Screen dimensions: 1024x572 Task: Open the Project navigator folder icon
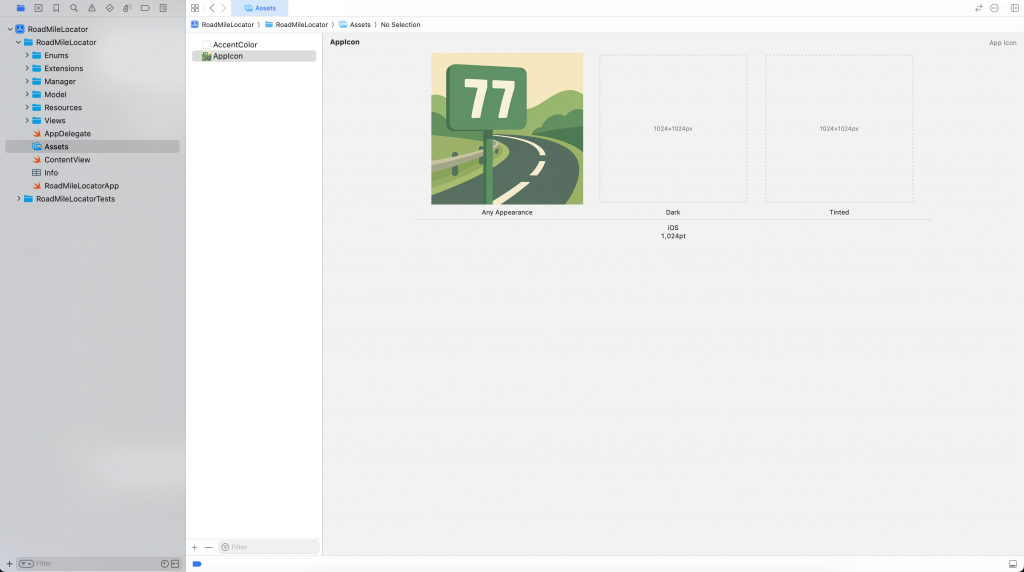pos(21,8)
